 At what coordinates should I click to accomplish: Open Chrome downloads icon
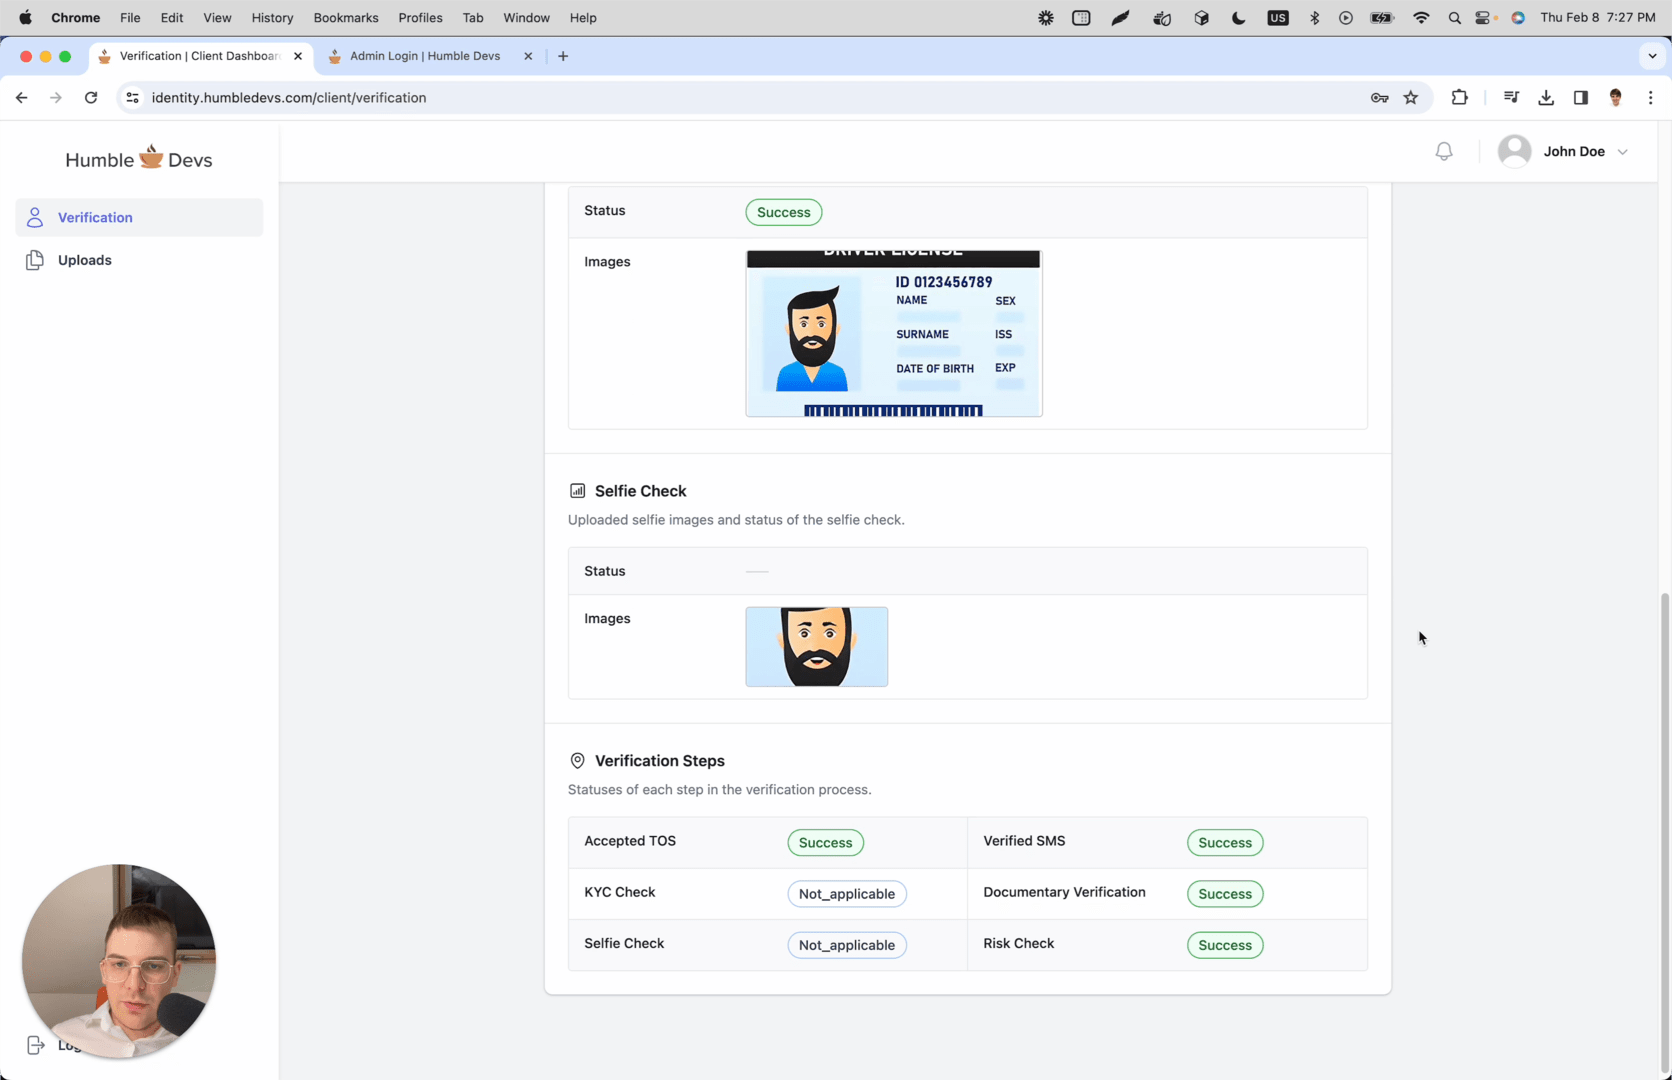pos(1546,97)
